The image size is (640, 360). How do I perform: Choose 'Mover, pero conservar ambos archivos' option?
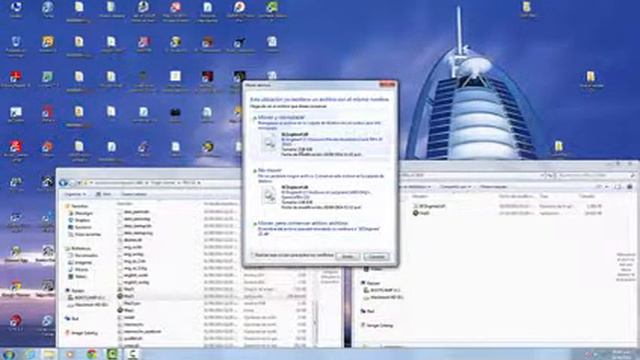(320, 229)
